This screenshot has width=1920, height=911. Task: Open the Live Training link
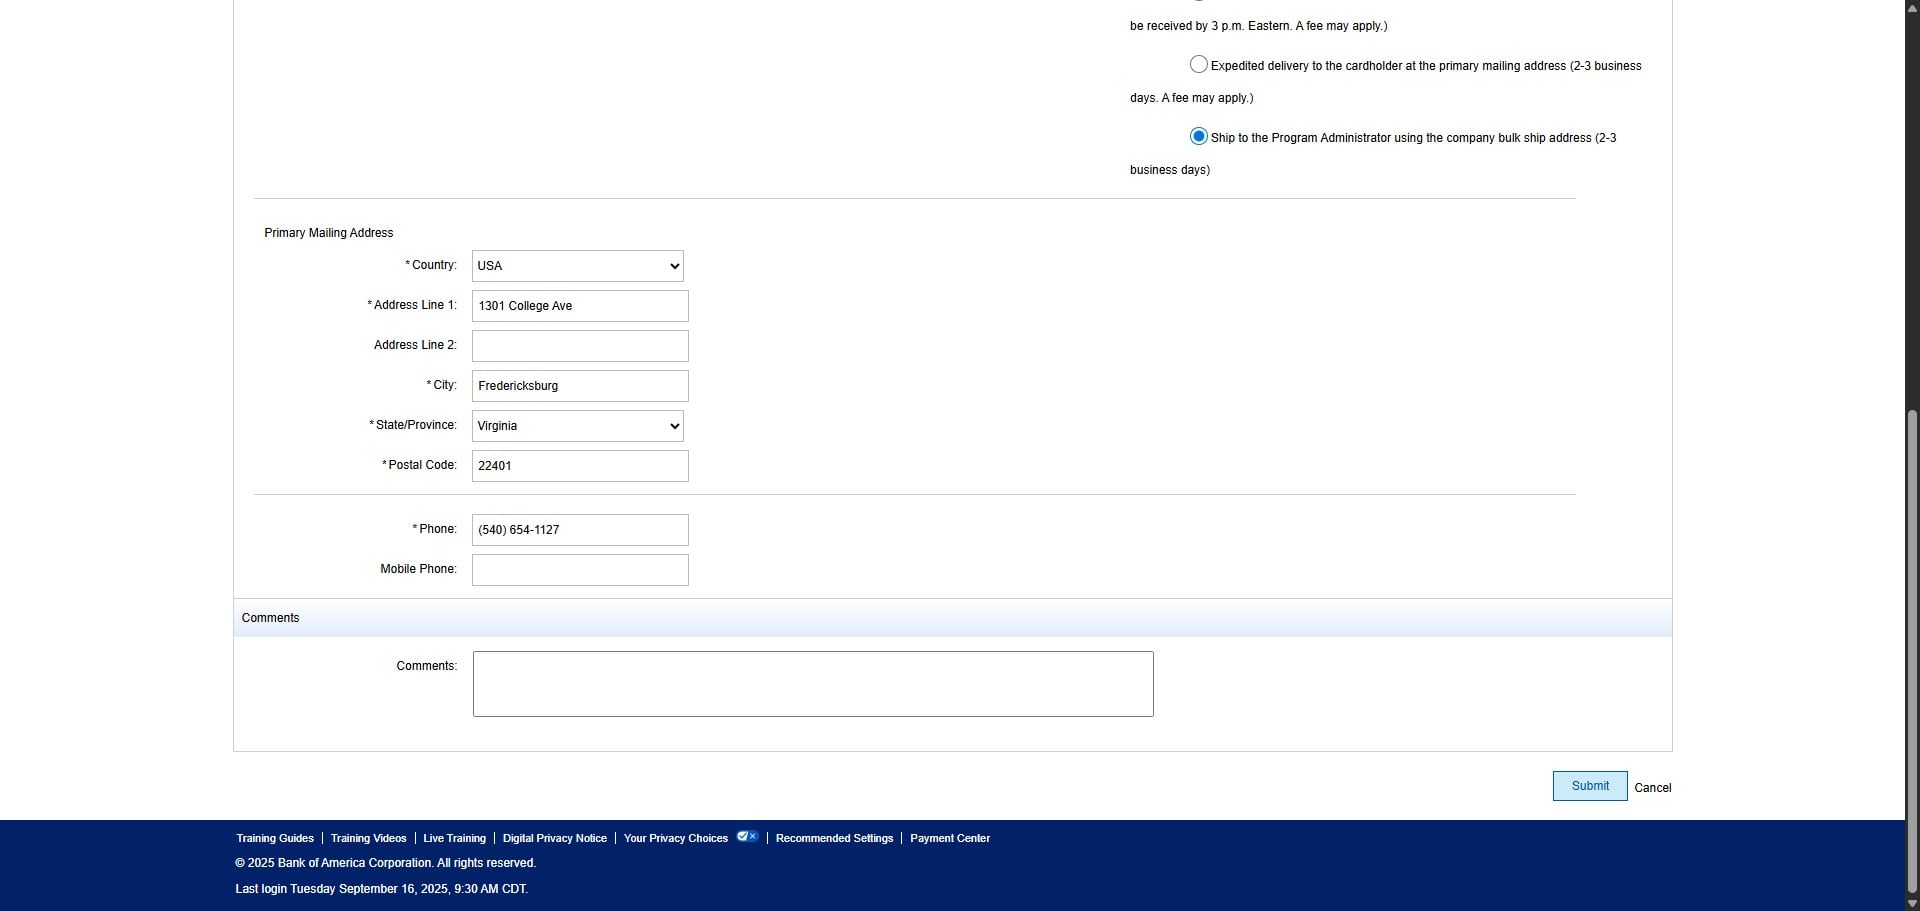point(454,838)
